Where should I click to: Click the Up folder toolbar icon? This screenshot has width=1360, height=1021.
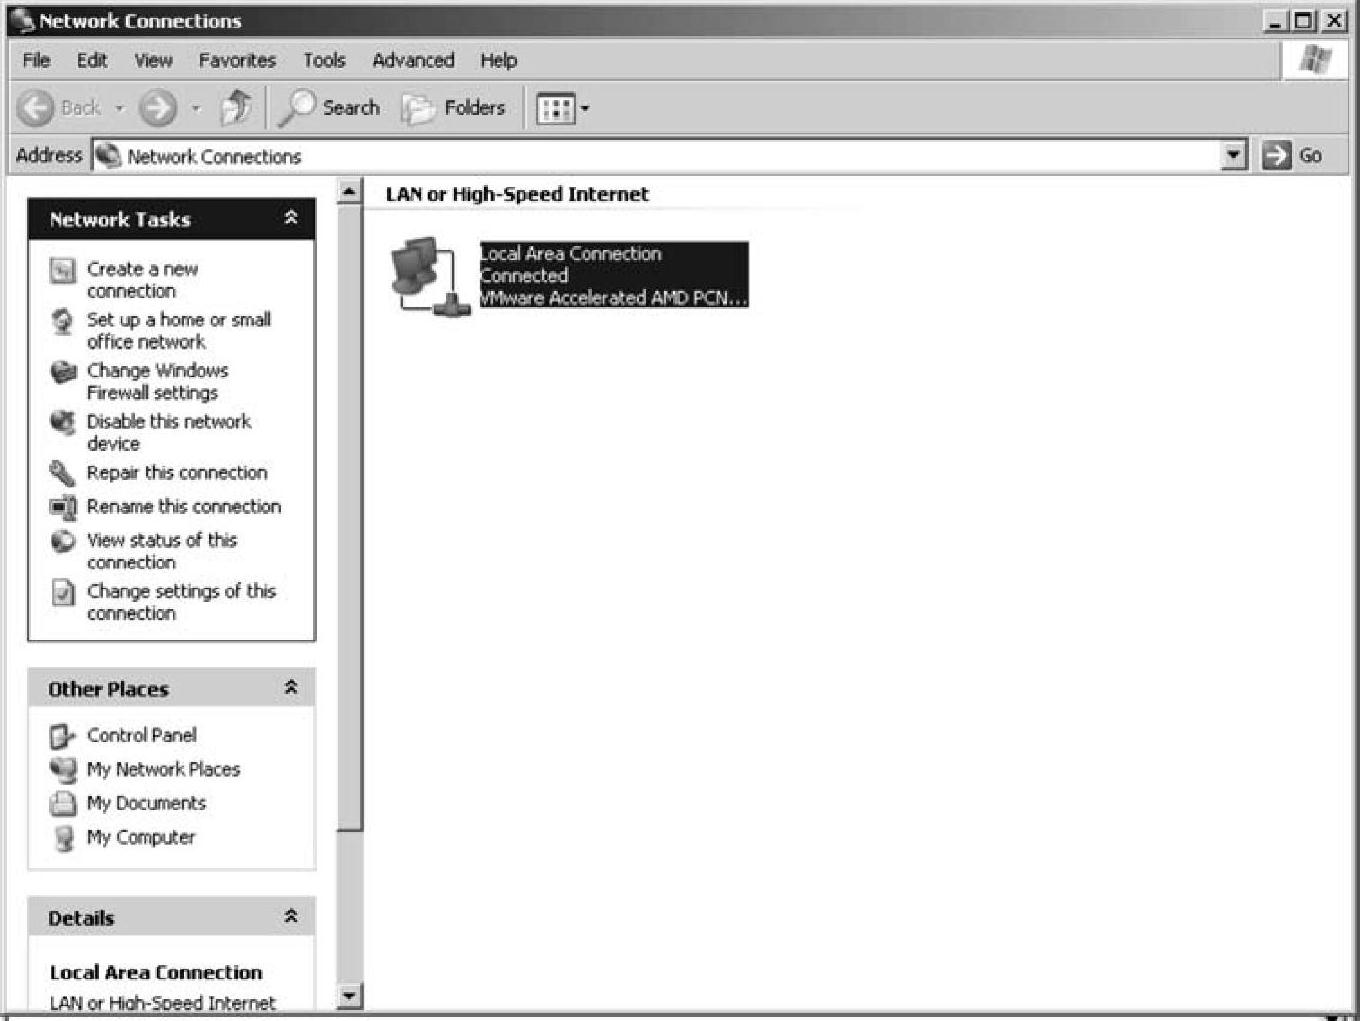[236, 108]
